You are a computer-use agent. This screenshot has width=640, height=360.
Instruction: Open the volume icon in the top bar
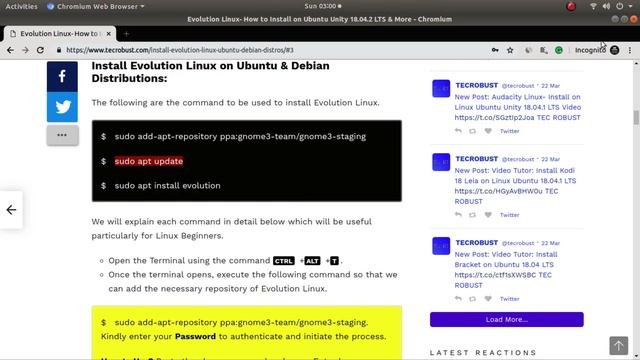(x=606, y=6)
